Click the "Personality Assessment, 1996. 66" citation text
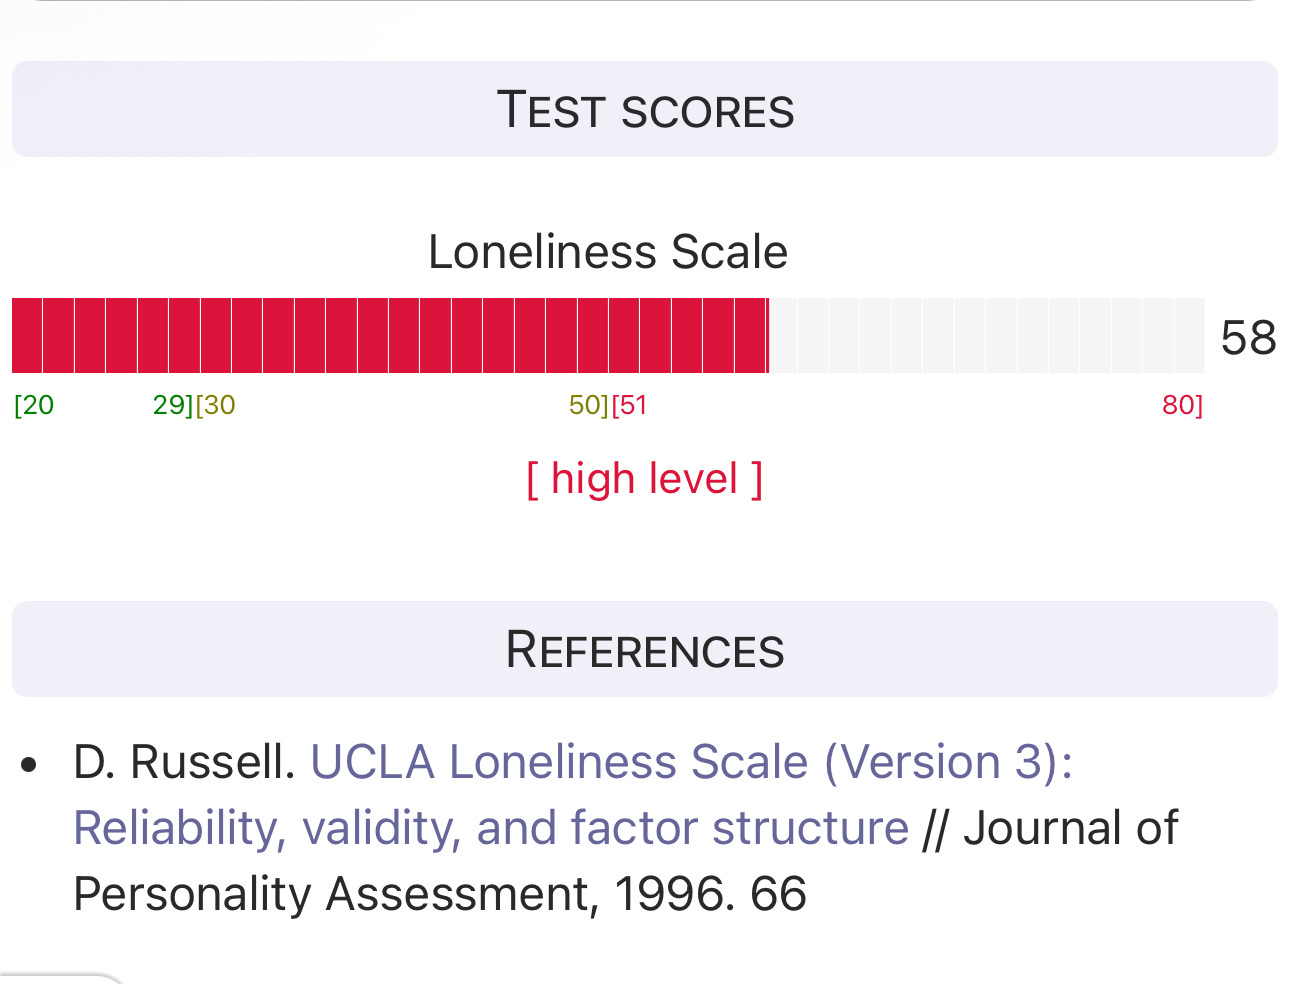Screen dimensions: 1290x984 [440, 894]
